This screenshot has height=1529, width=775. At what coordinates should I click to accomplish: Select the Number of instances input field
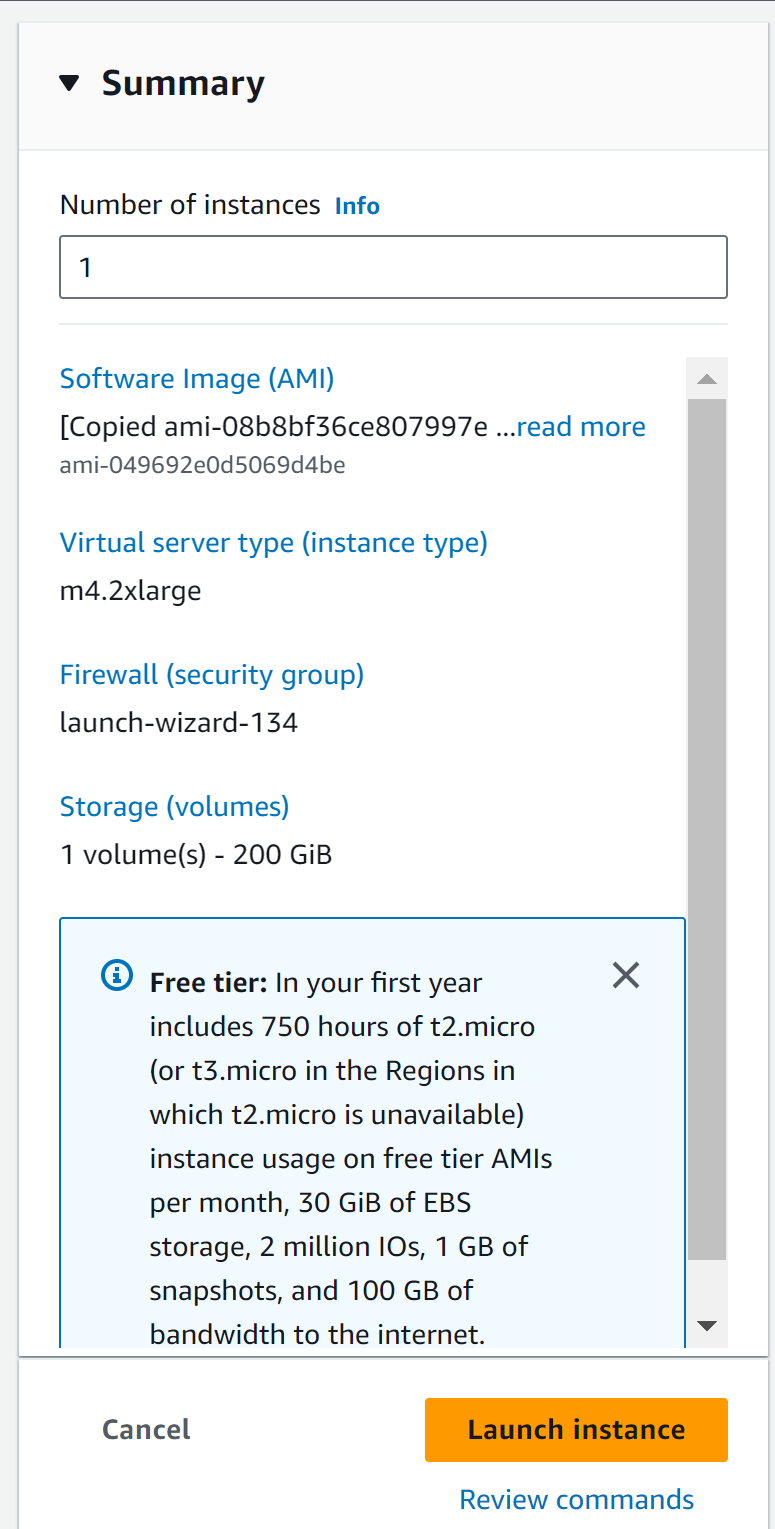tap(393, 267)
